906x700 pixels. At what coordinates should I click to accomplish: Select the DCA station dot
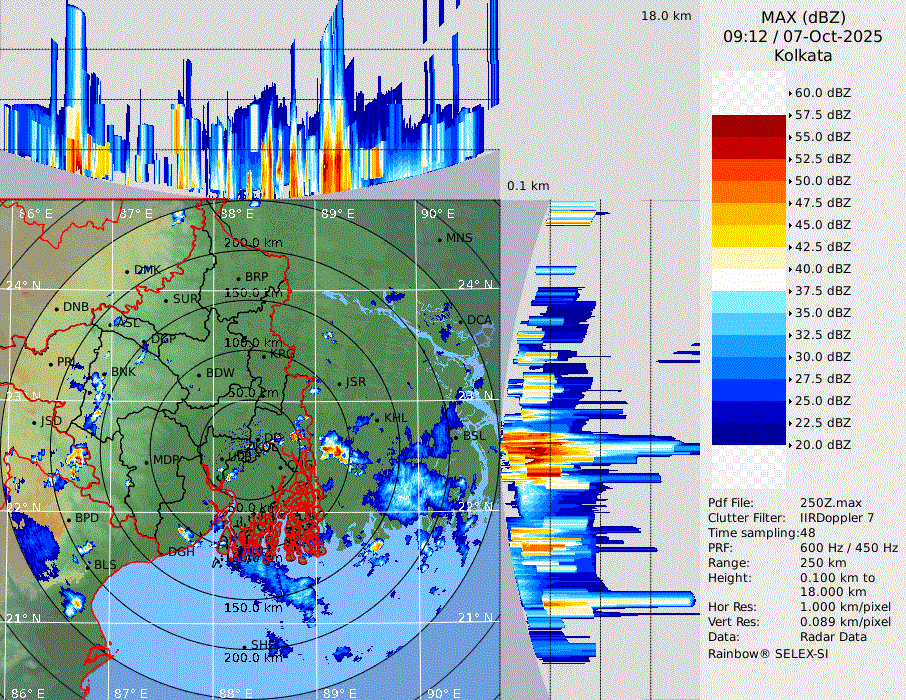[461, 321]
